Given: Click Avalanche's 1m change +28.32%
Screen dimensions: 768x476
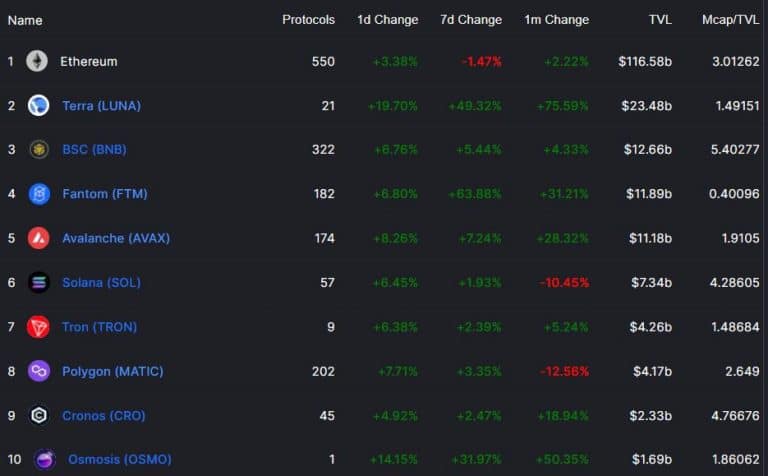Looking at the screenshot, I should [562, 238].
